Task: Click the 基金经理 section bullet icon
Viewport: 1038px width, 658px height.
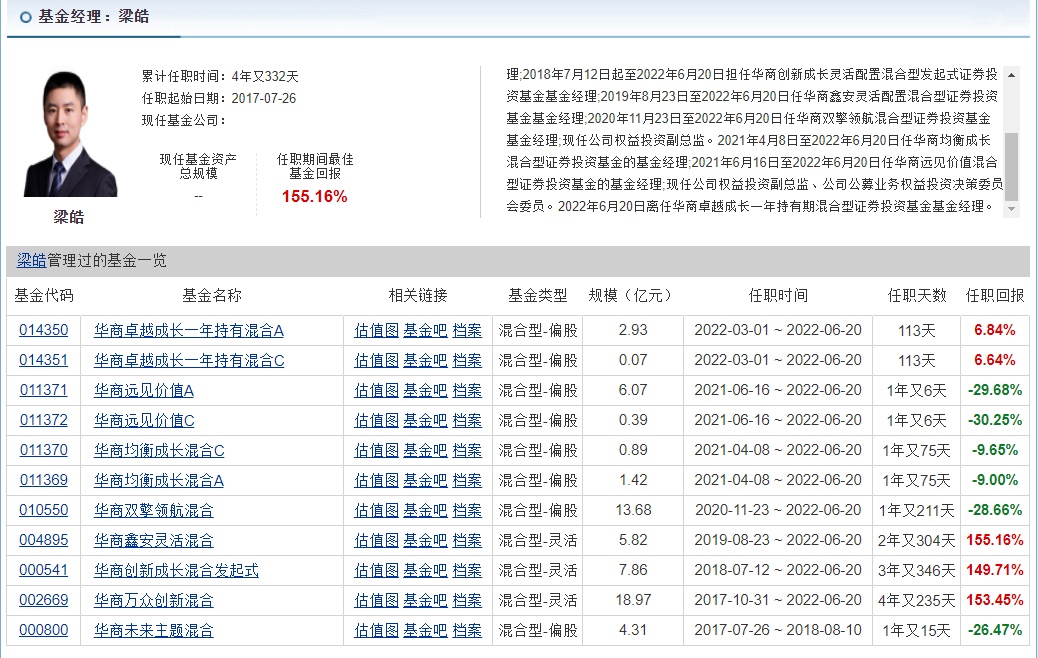Action: click(x=25, y=17)
